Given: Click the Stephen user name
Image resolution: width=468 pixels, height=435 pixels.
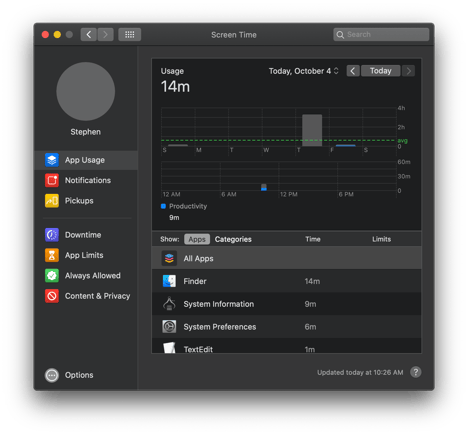Looking at the screenshot, I should click(86, 132).
